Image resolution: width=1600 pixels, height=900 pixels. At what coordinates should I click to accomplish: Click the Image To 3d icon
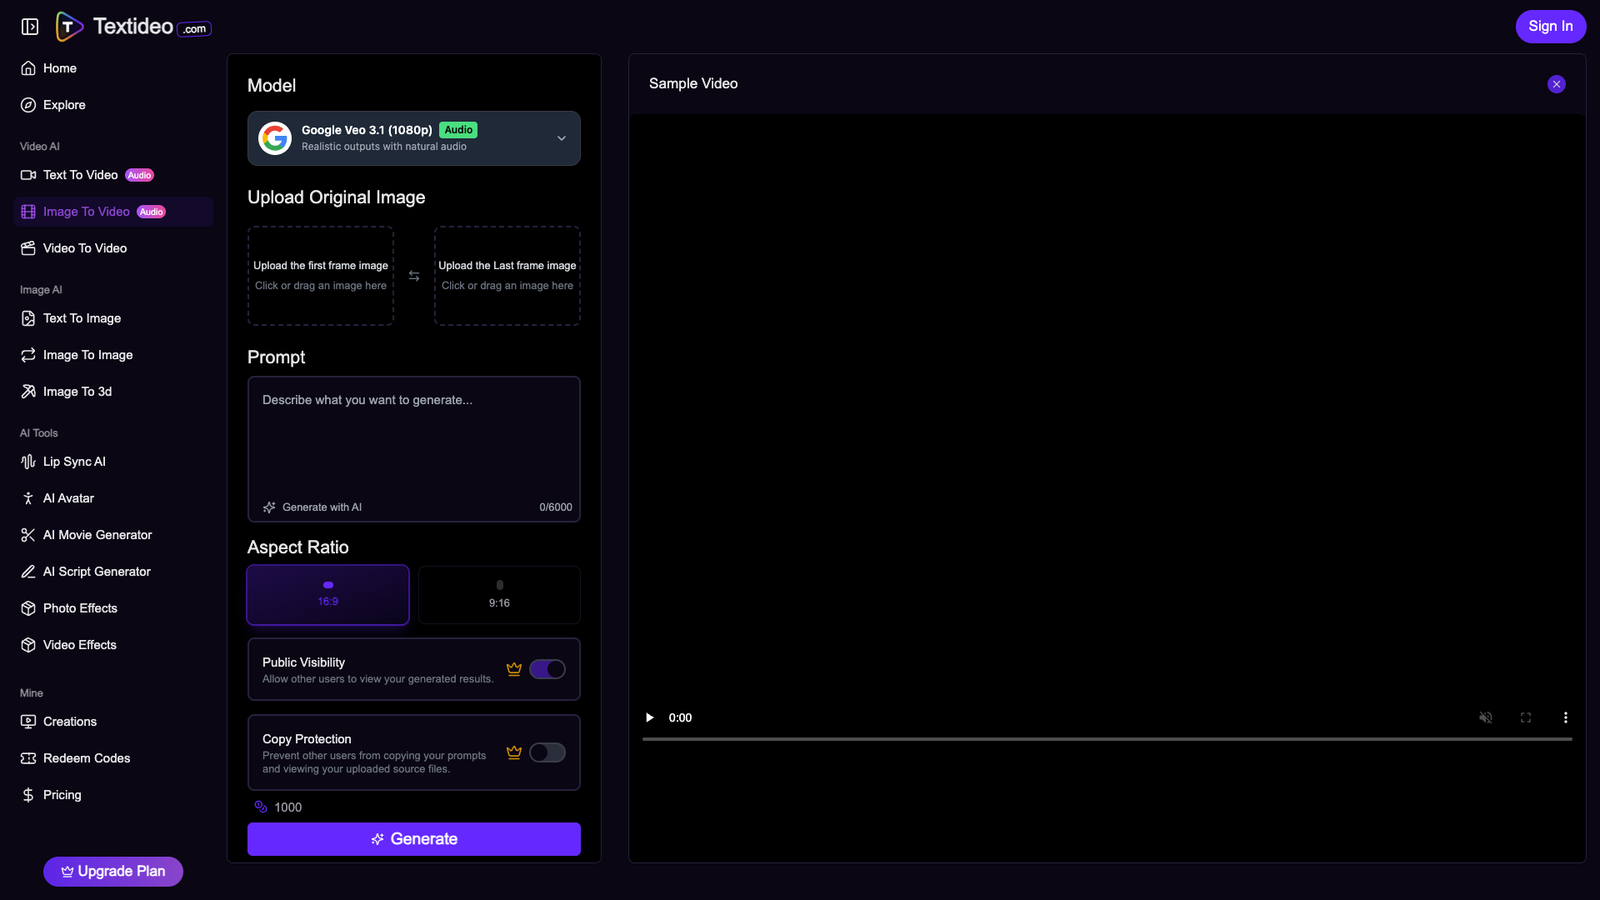pos(28,392)
